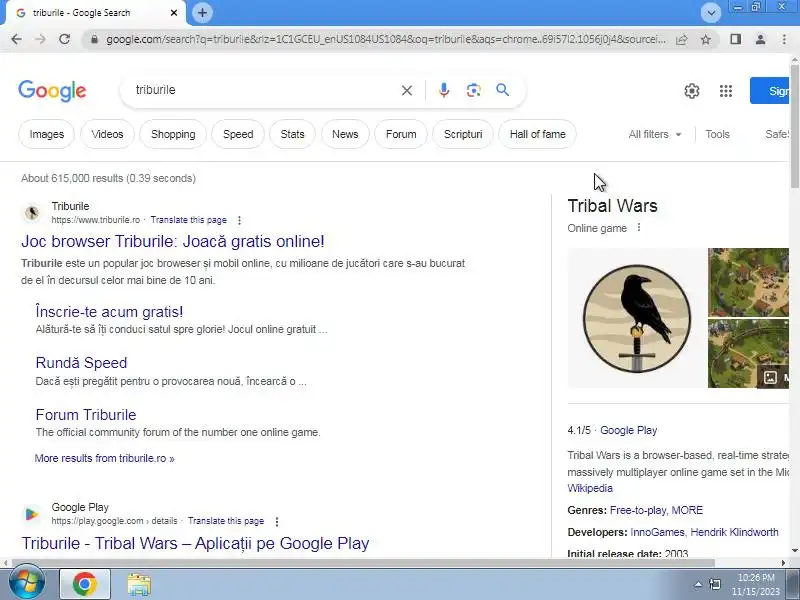The width and height of the screenshot is (800, 600).
Task: Open the upper village screenshot thumbnail
Action: tap(748, 282)
